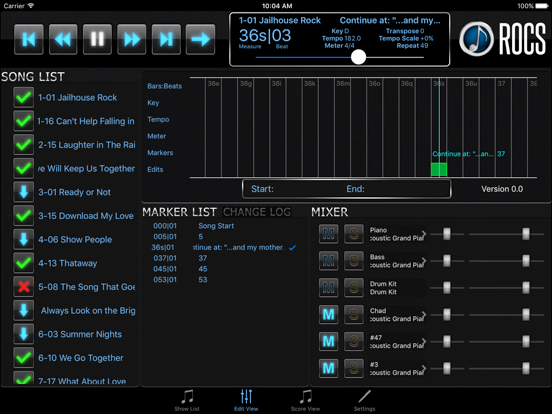Solo the #3 track
552x414 pixels.
point(354,368)
